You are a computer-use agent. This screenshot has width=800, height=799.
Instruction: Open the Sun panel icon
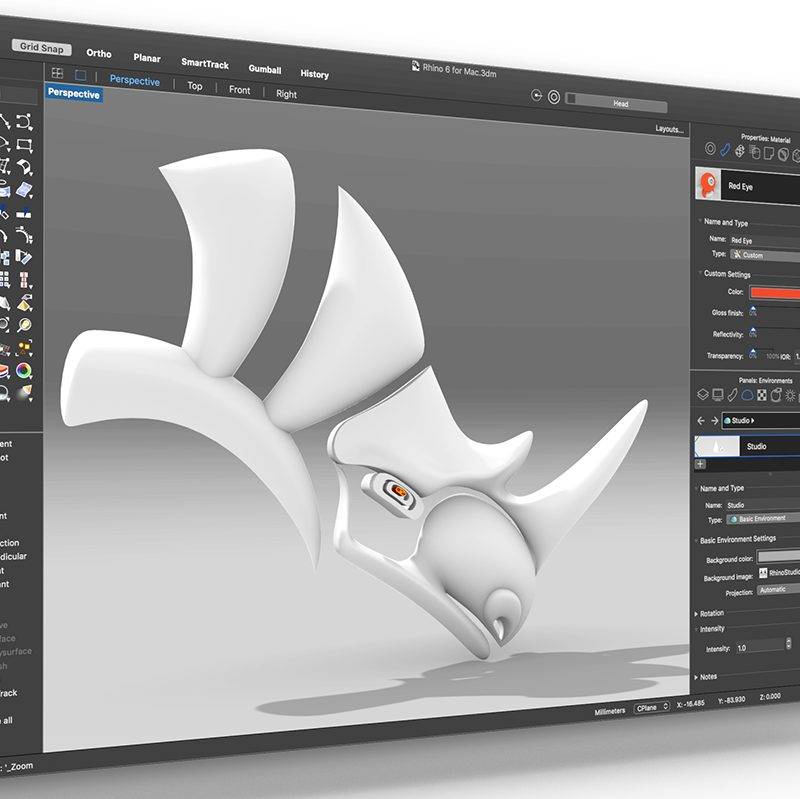(x=790, y=396)
